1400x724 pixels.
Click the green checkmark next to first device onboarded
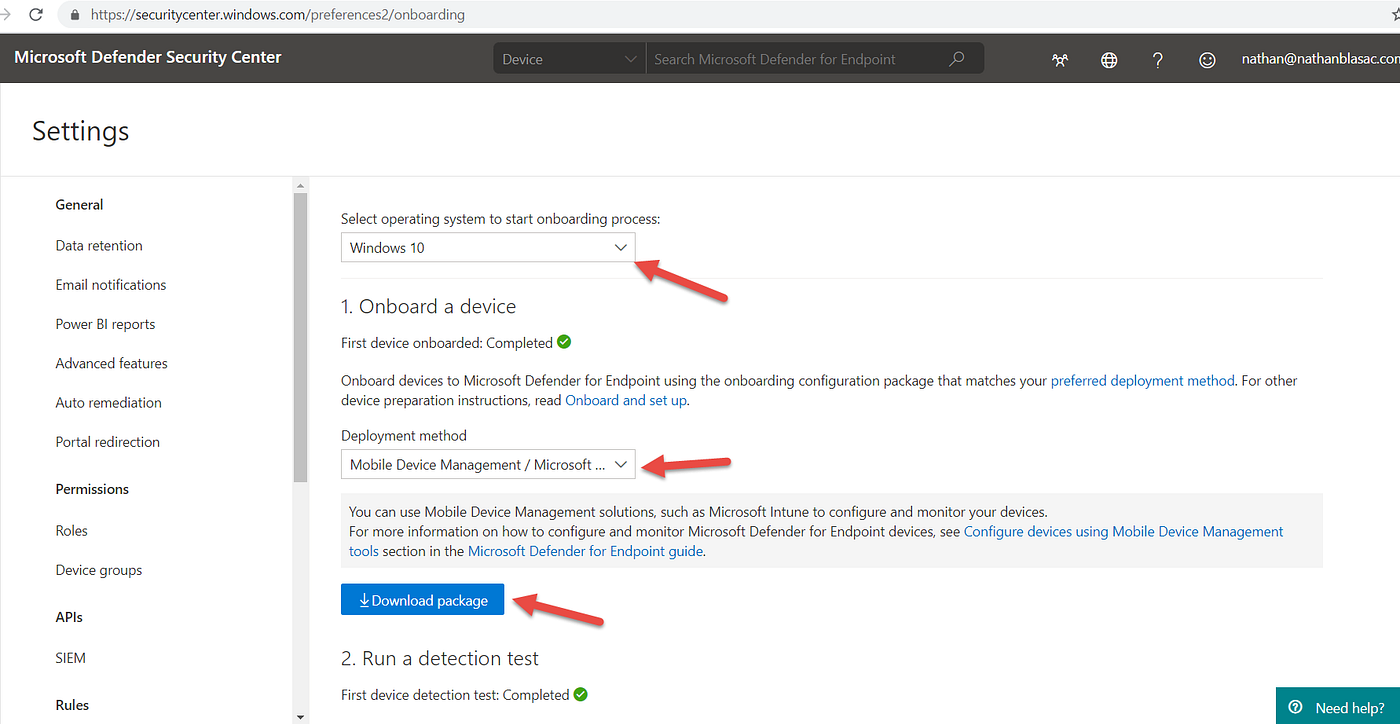(564, 341)
